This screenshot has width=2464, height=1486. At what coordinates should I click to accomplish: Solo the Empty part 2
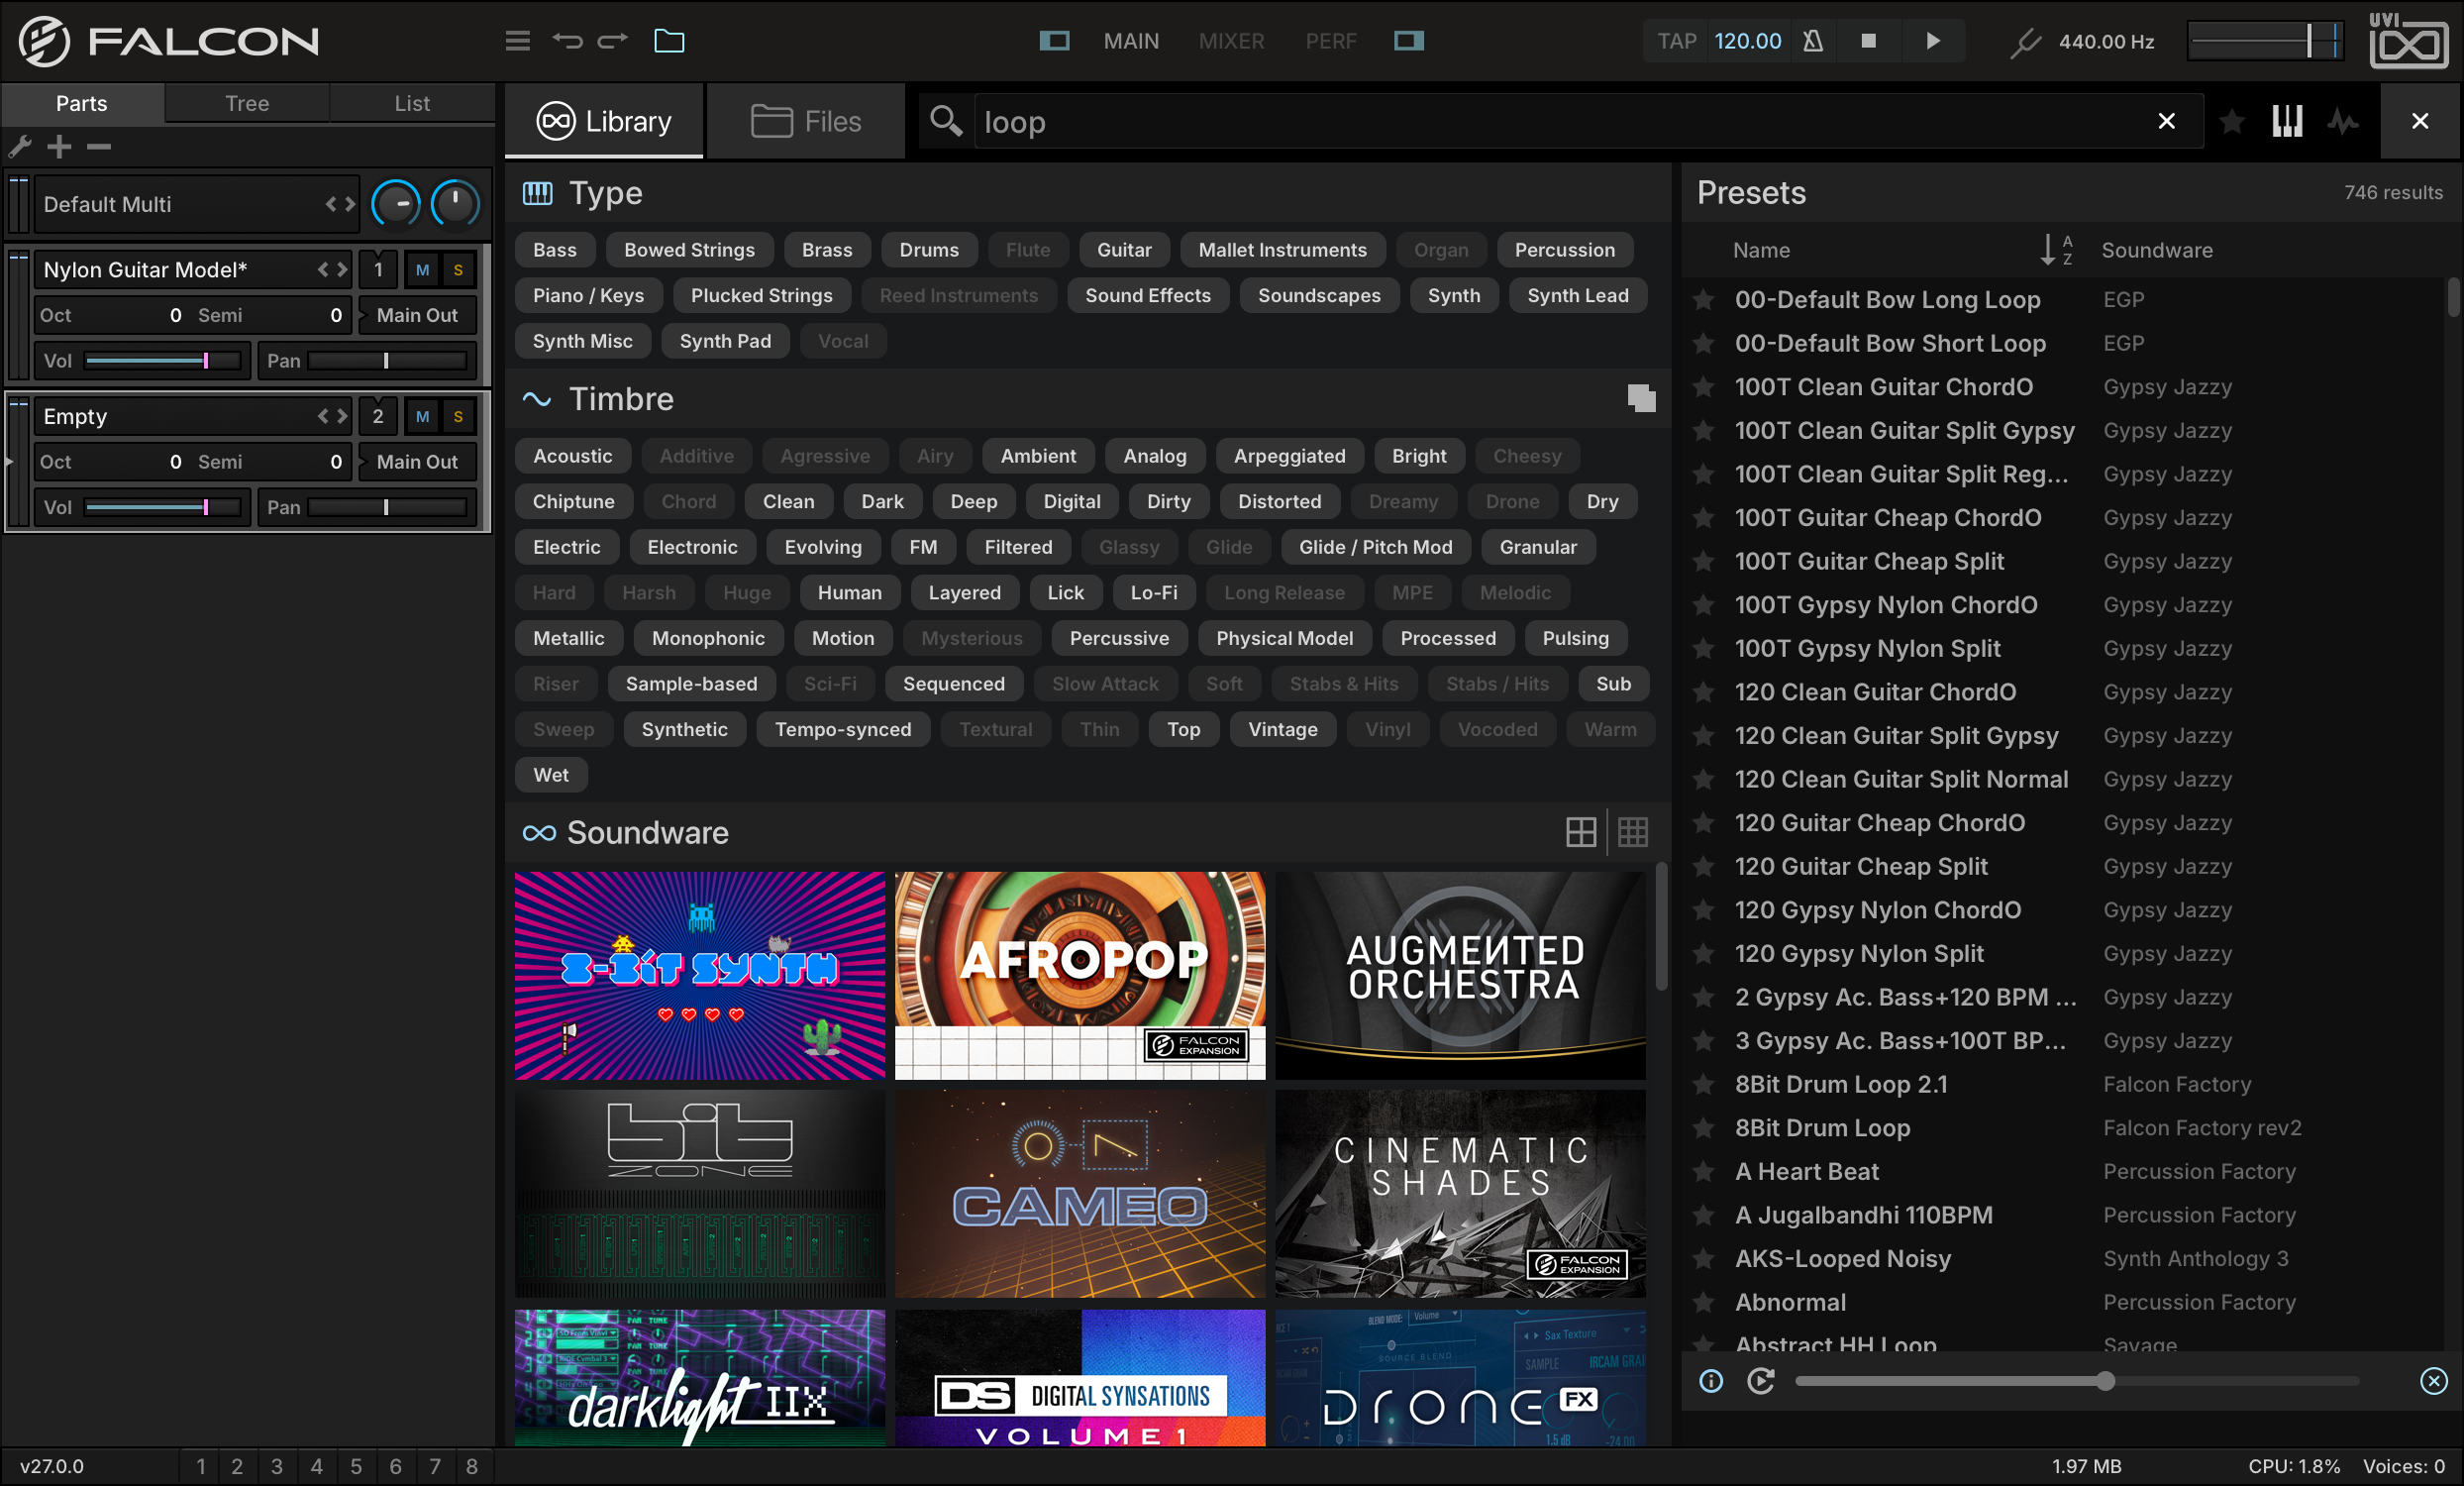(458, 417)
